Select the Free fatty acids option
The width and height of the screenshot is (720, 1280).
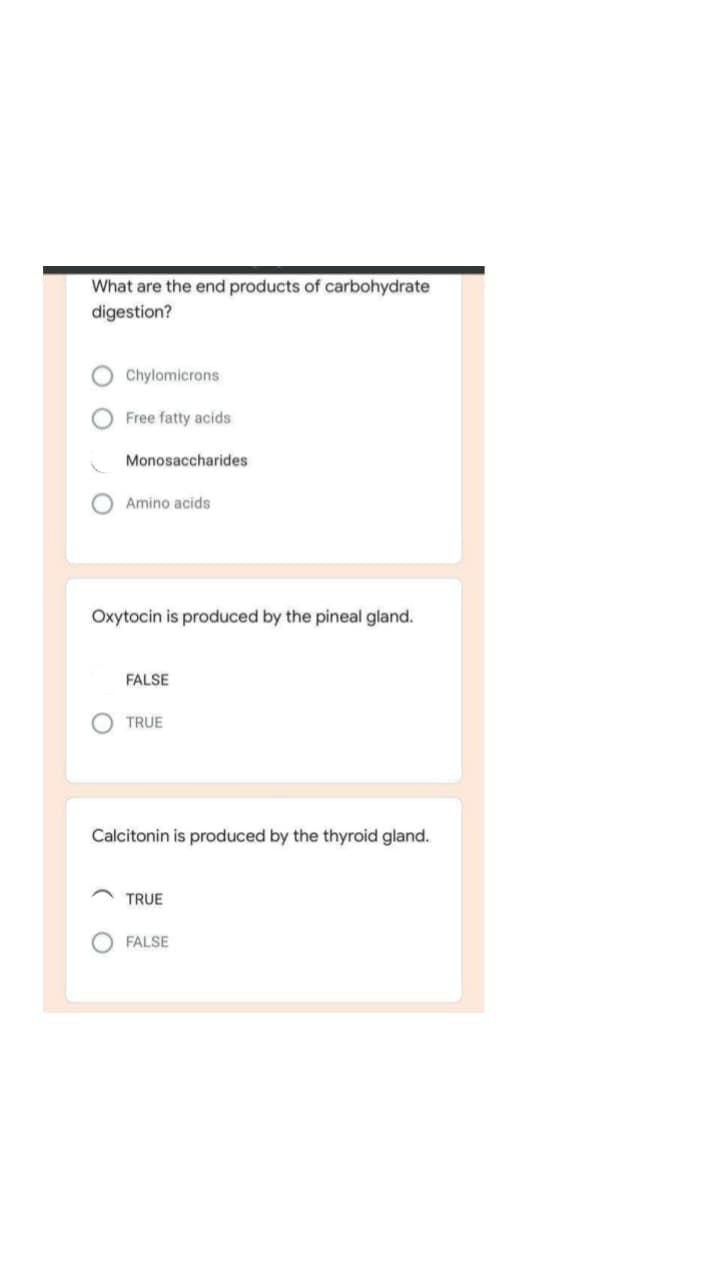click(102, 418)
